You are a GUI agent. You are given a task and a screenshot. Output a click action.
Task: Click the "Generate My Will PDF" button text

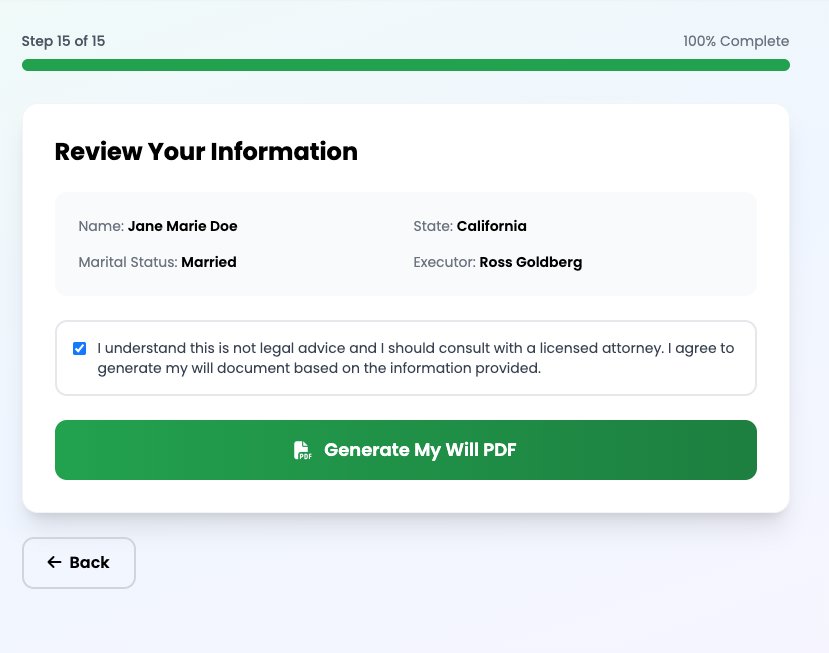420,450
